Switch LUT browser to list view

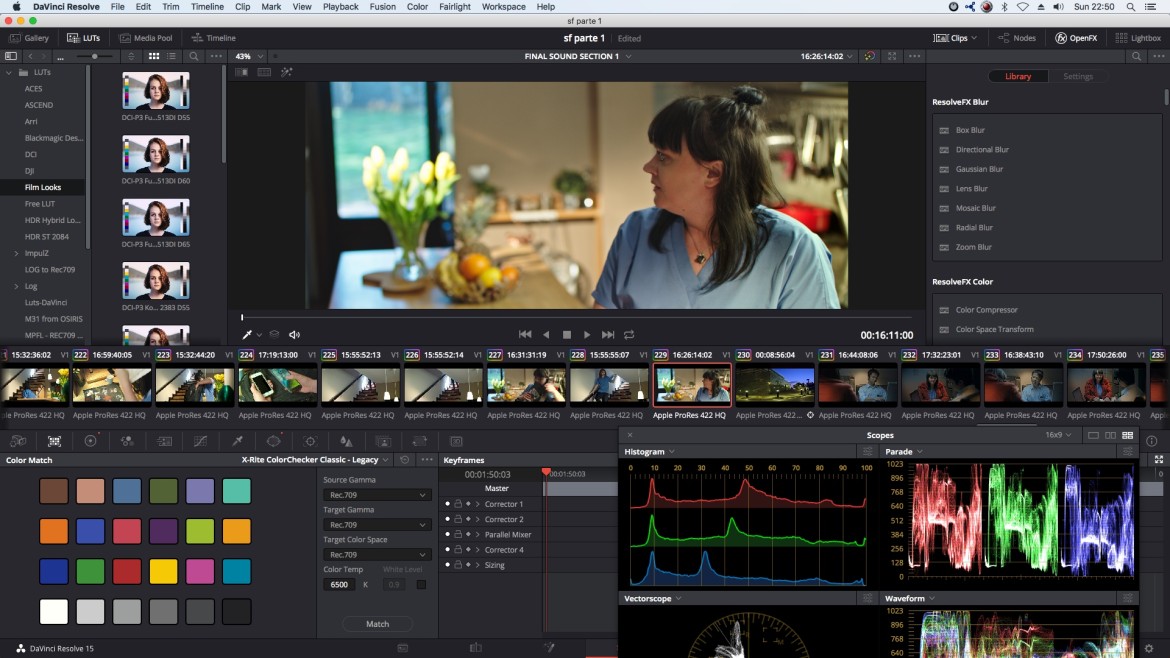172,56
